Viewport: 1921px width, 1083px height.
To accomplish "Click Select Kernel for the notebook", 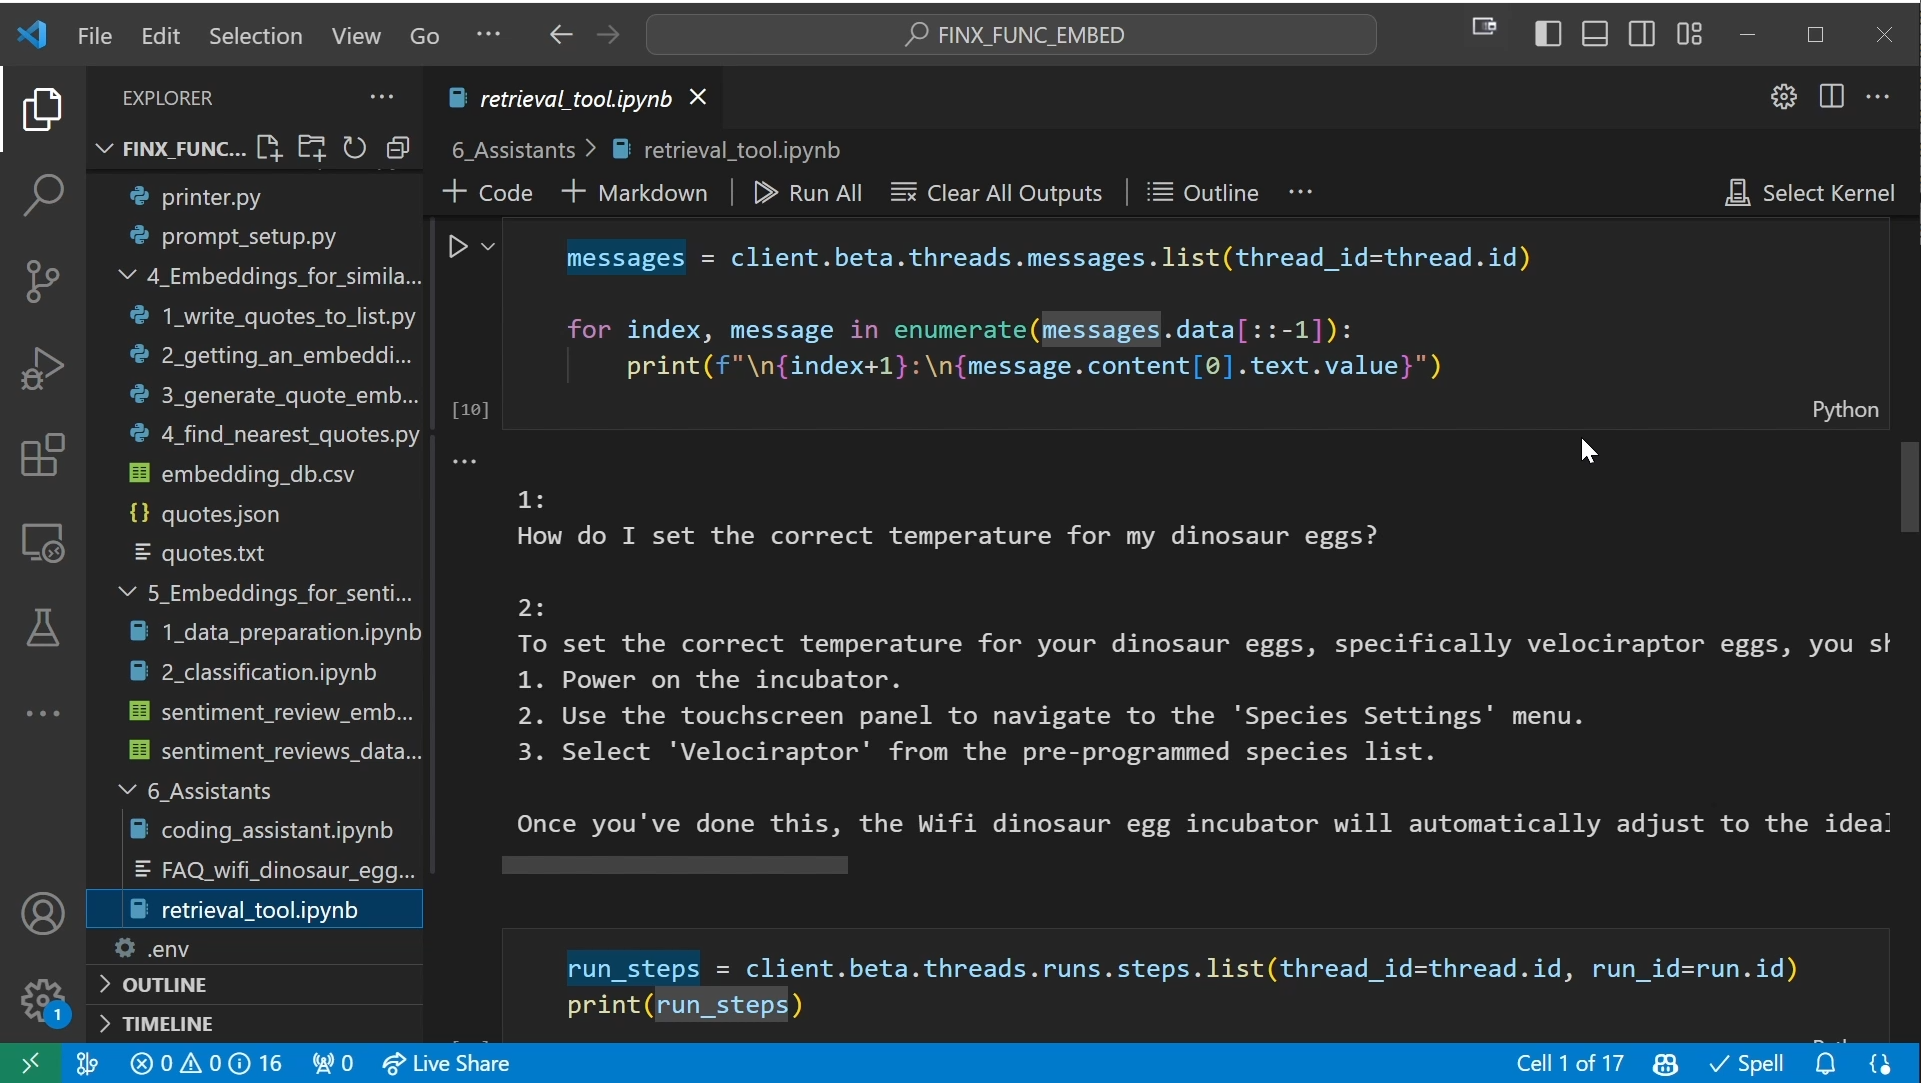I will (1810, 192).
